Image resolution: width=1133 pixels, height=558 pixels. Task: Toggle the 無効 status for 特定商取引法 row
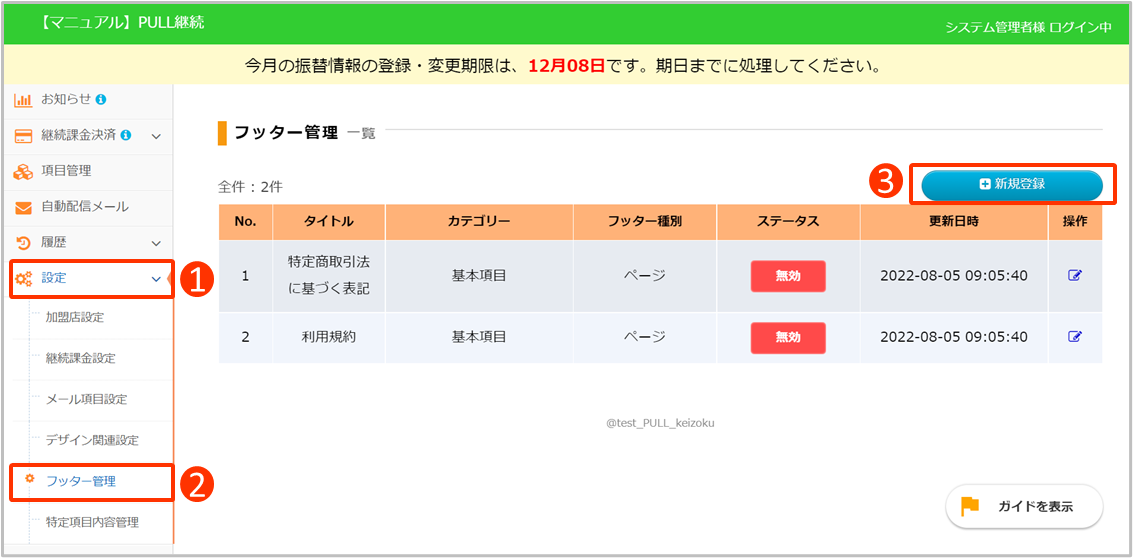pos(788,276)
